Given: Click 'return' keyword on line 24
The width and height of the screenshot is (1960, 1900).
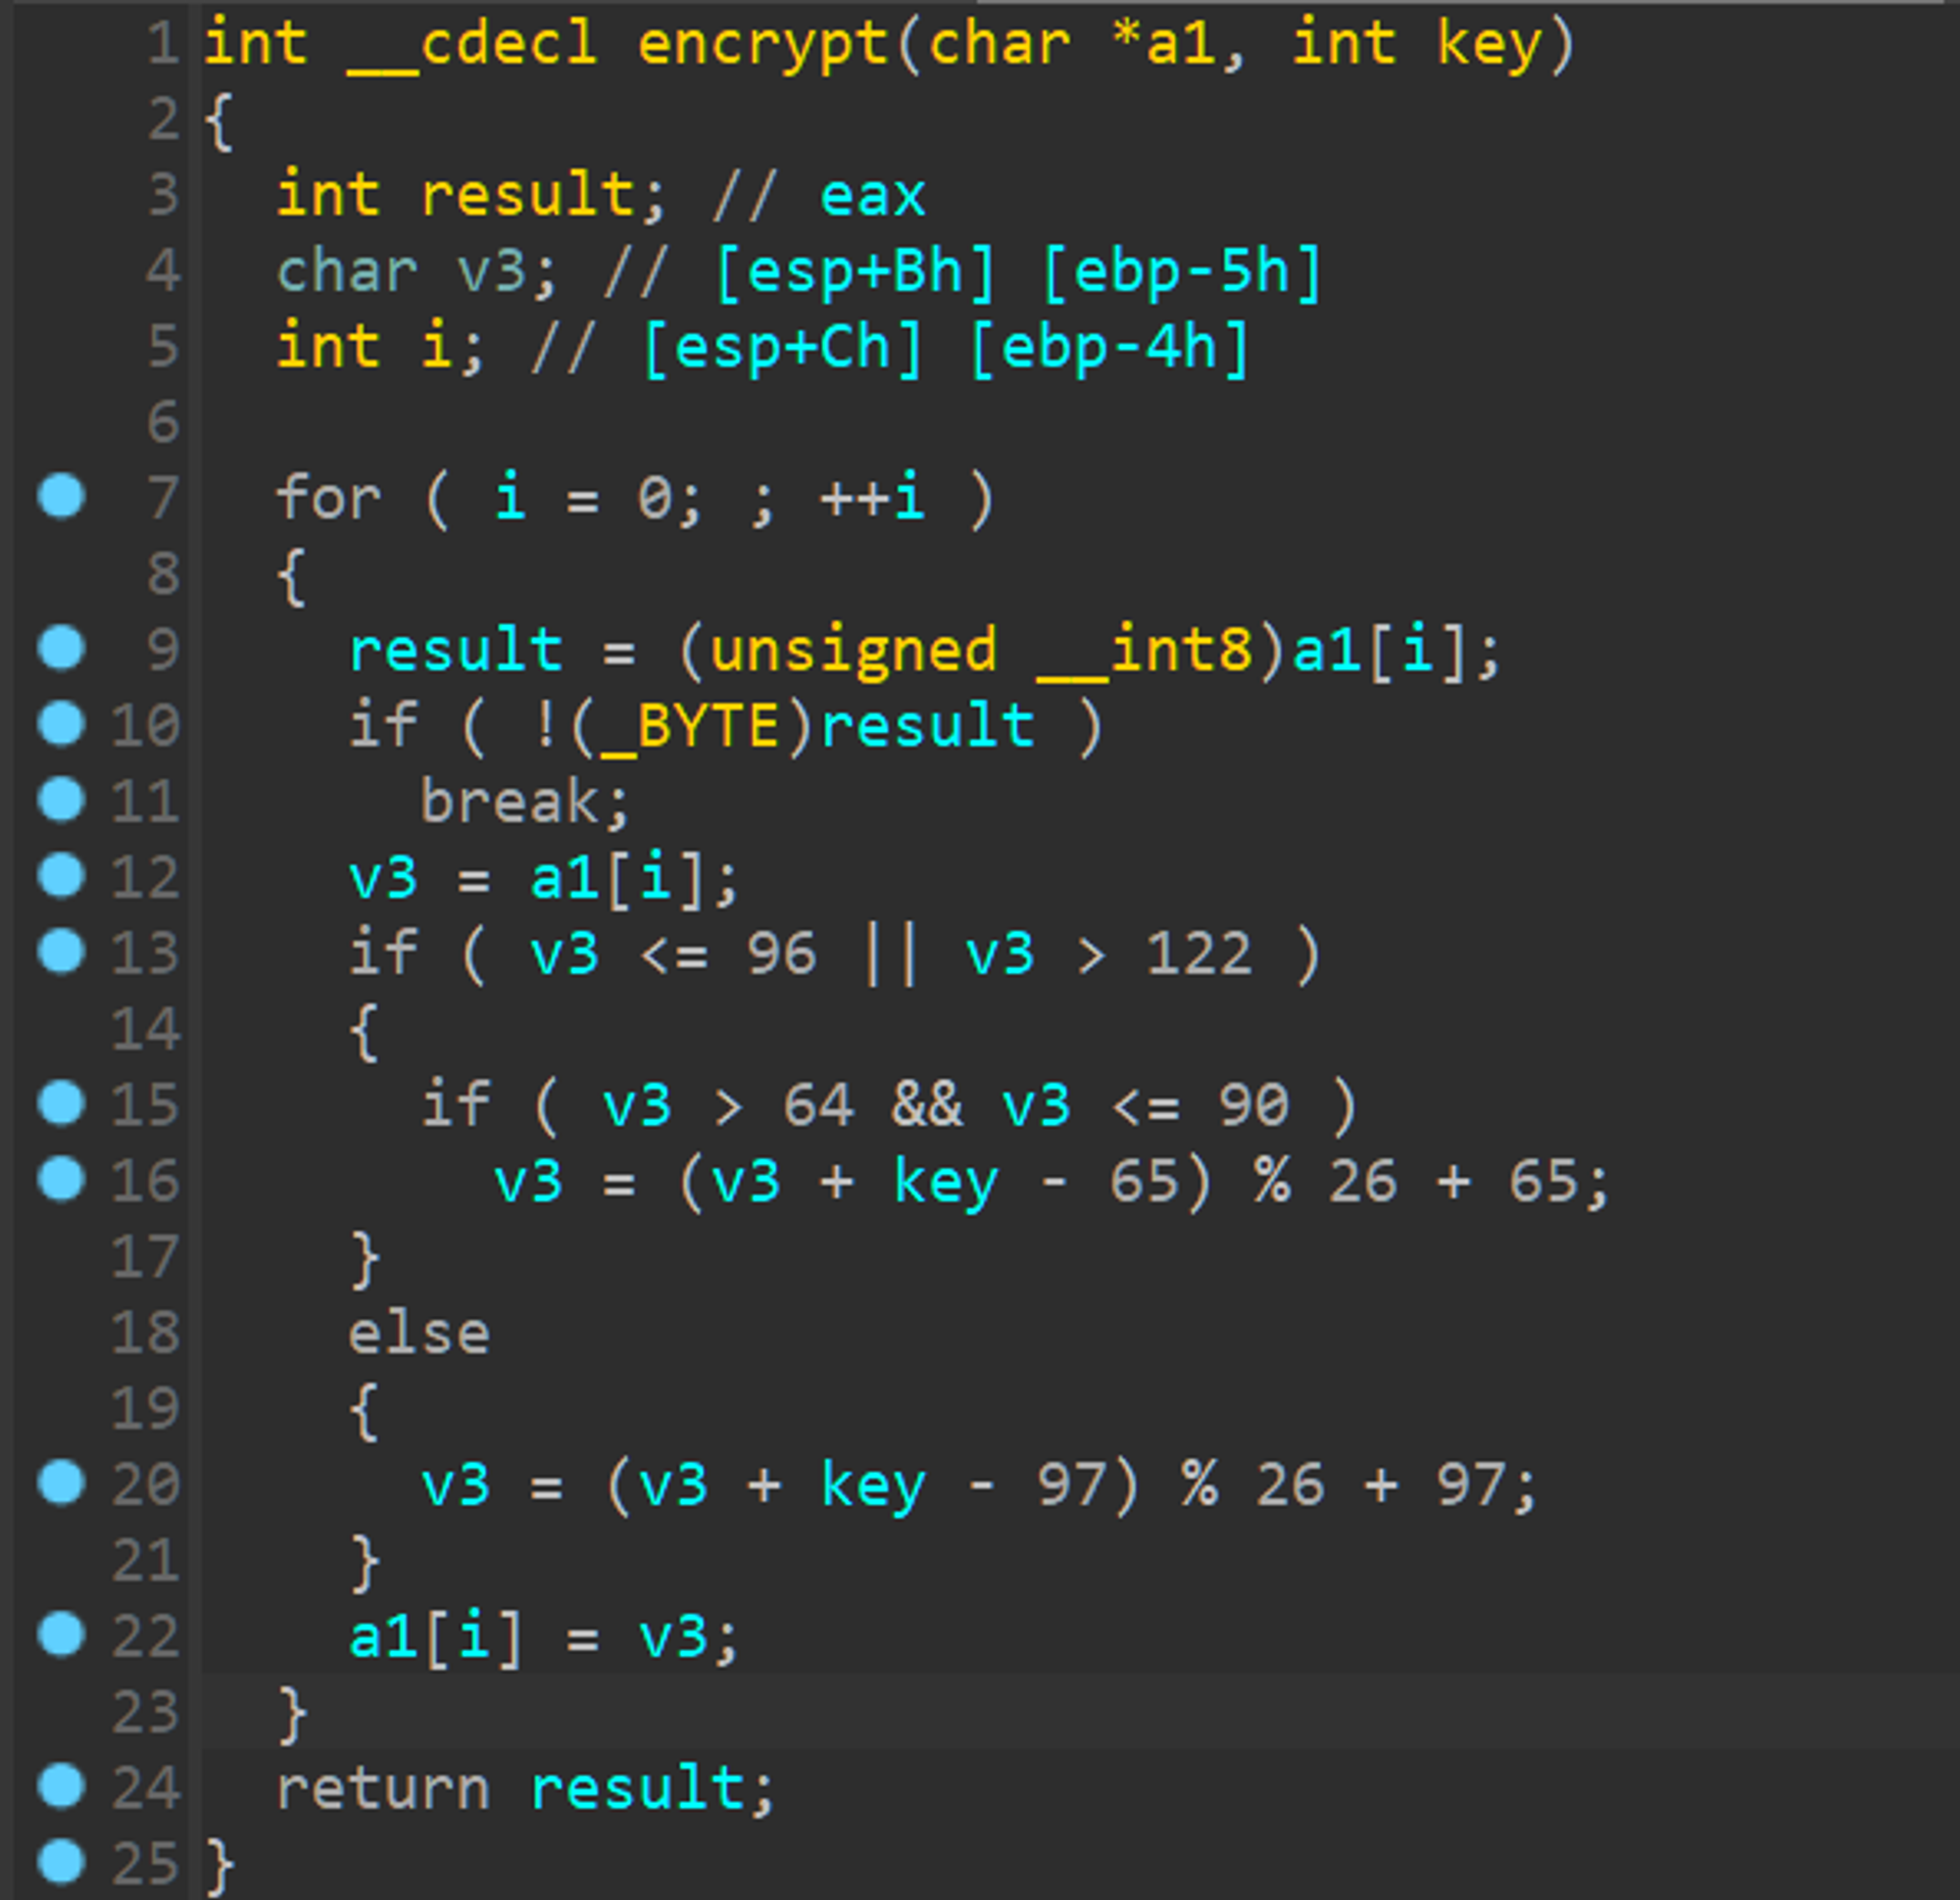Looking at the screenshot, I should 382,1787.
